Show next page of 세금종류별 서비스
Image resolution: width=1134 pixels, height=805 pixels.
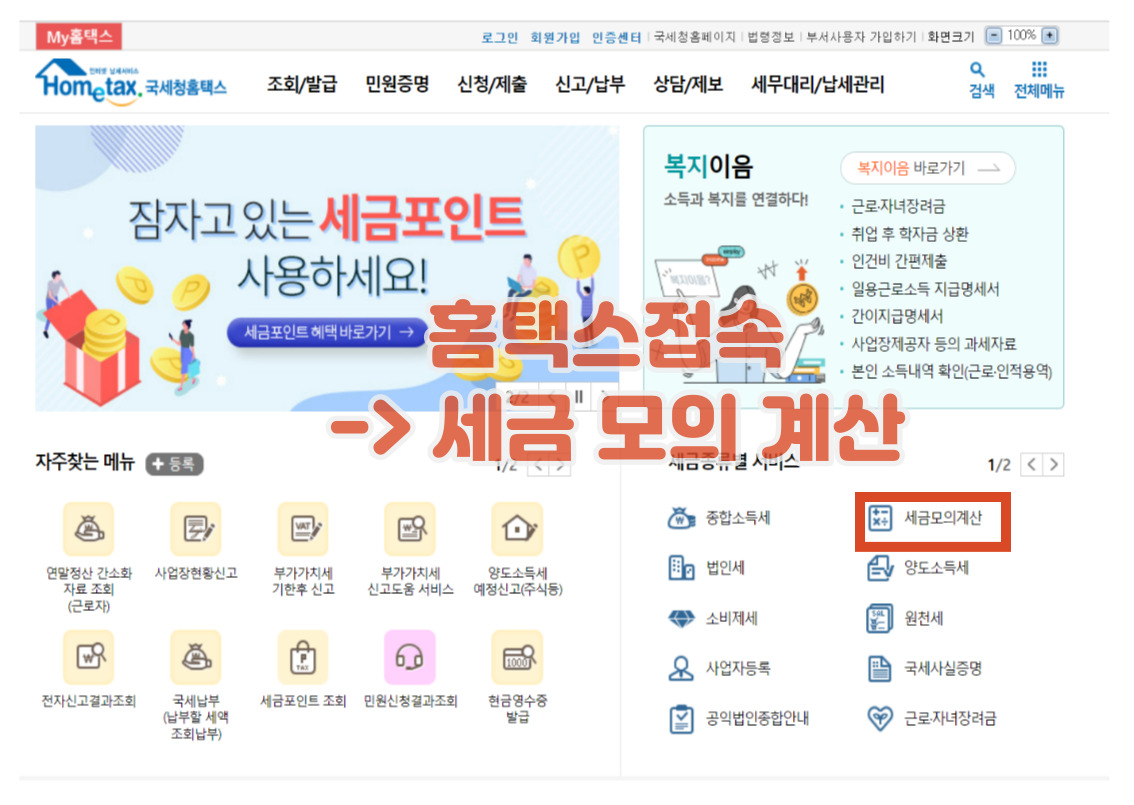point(1054,464)
